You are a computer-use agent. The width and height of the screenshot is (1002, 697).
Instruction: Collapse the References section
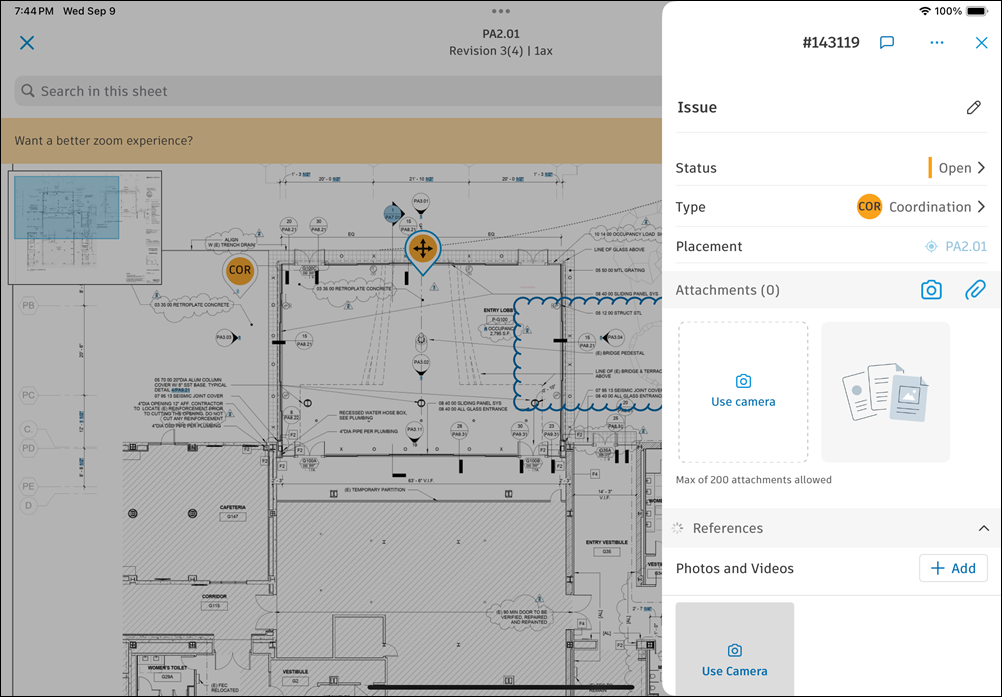pos(983,528)
